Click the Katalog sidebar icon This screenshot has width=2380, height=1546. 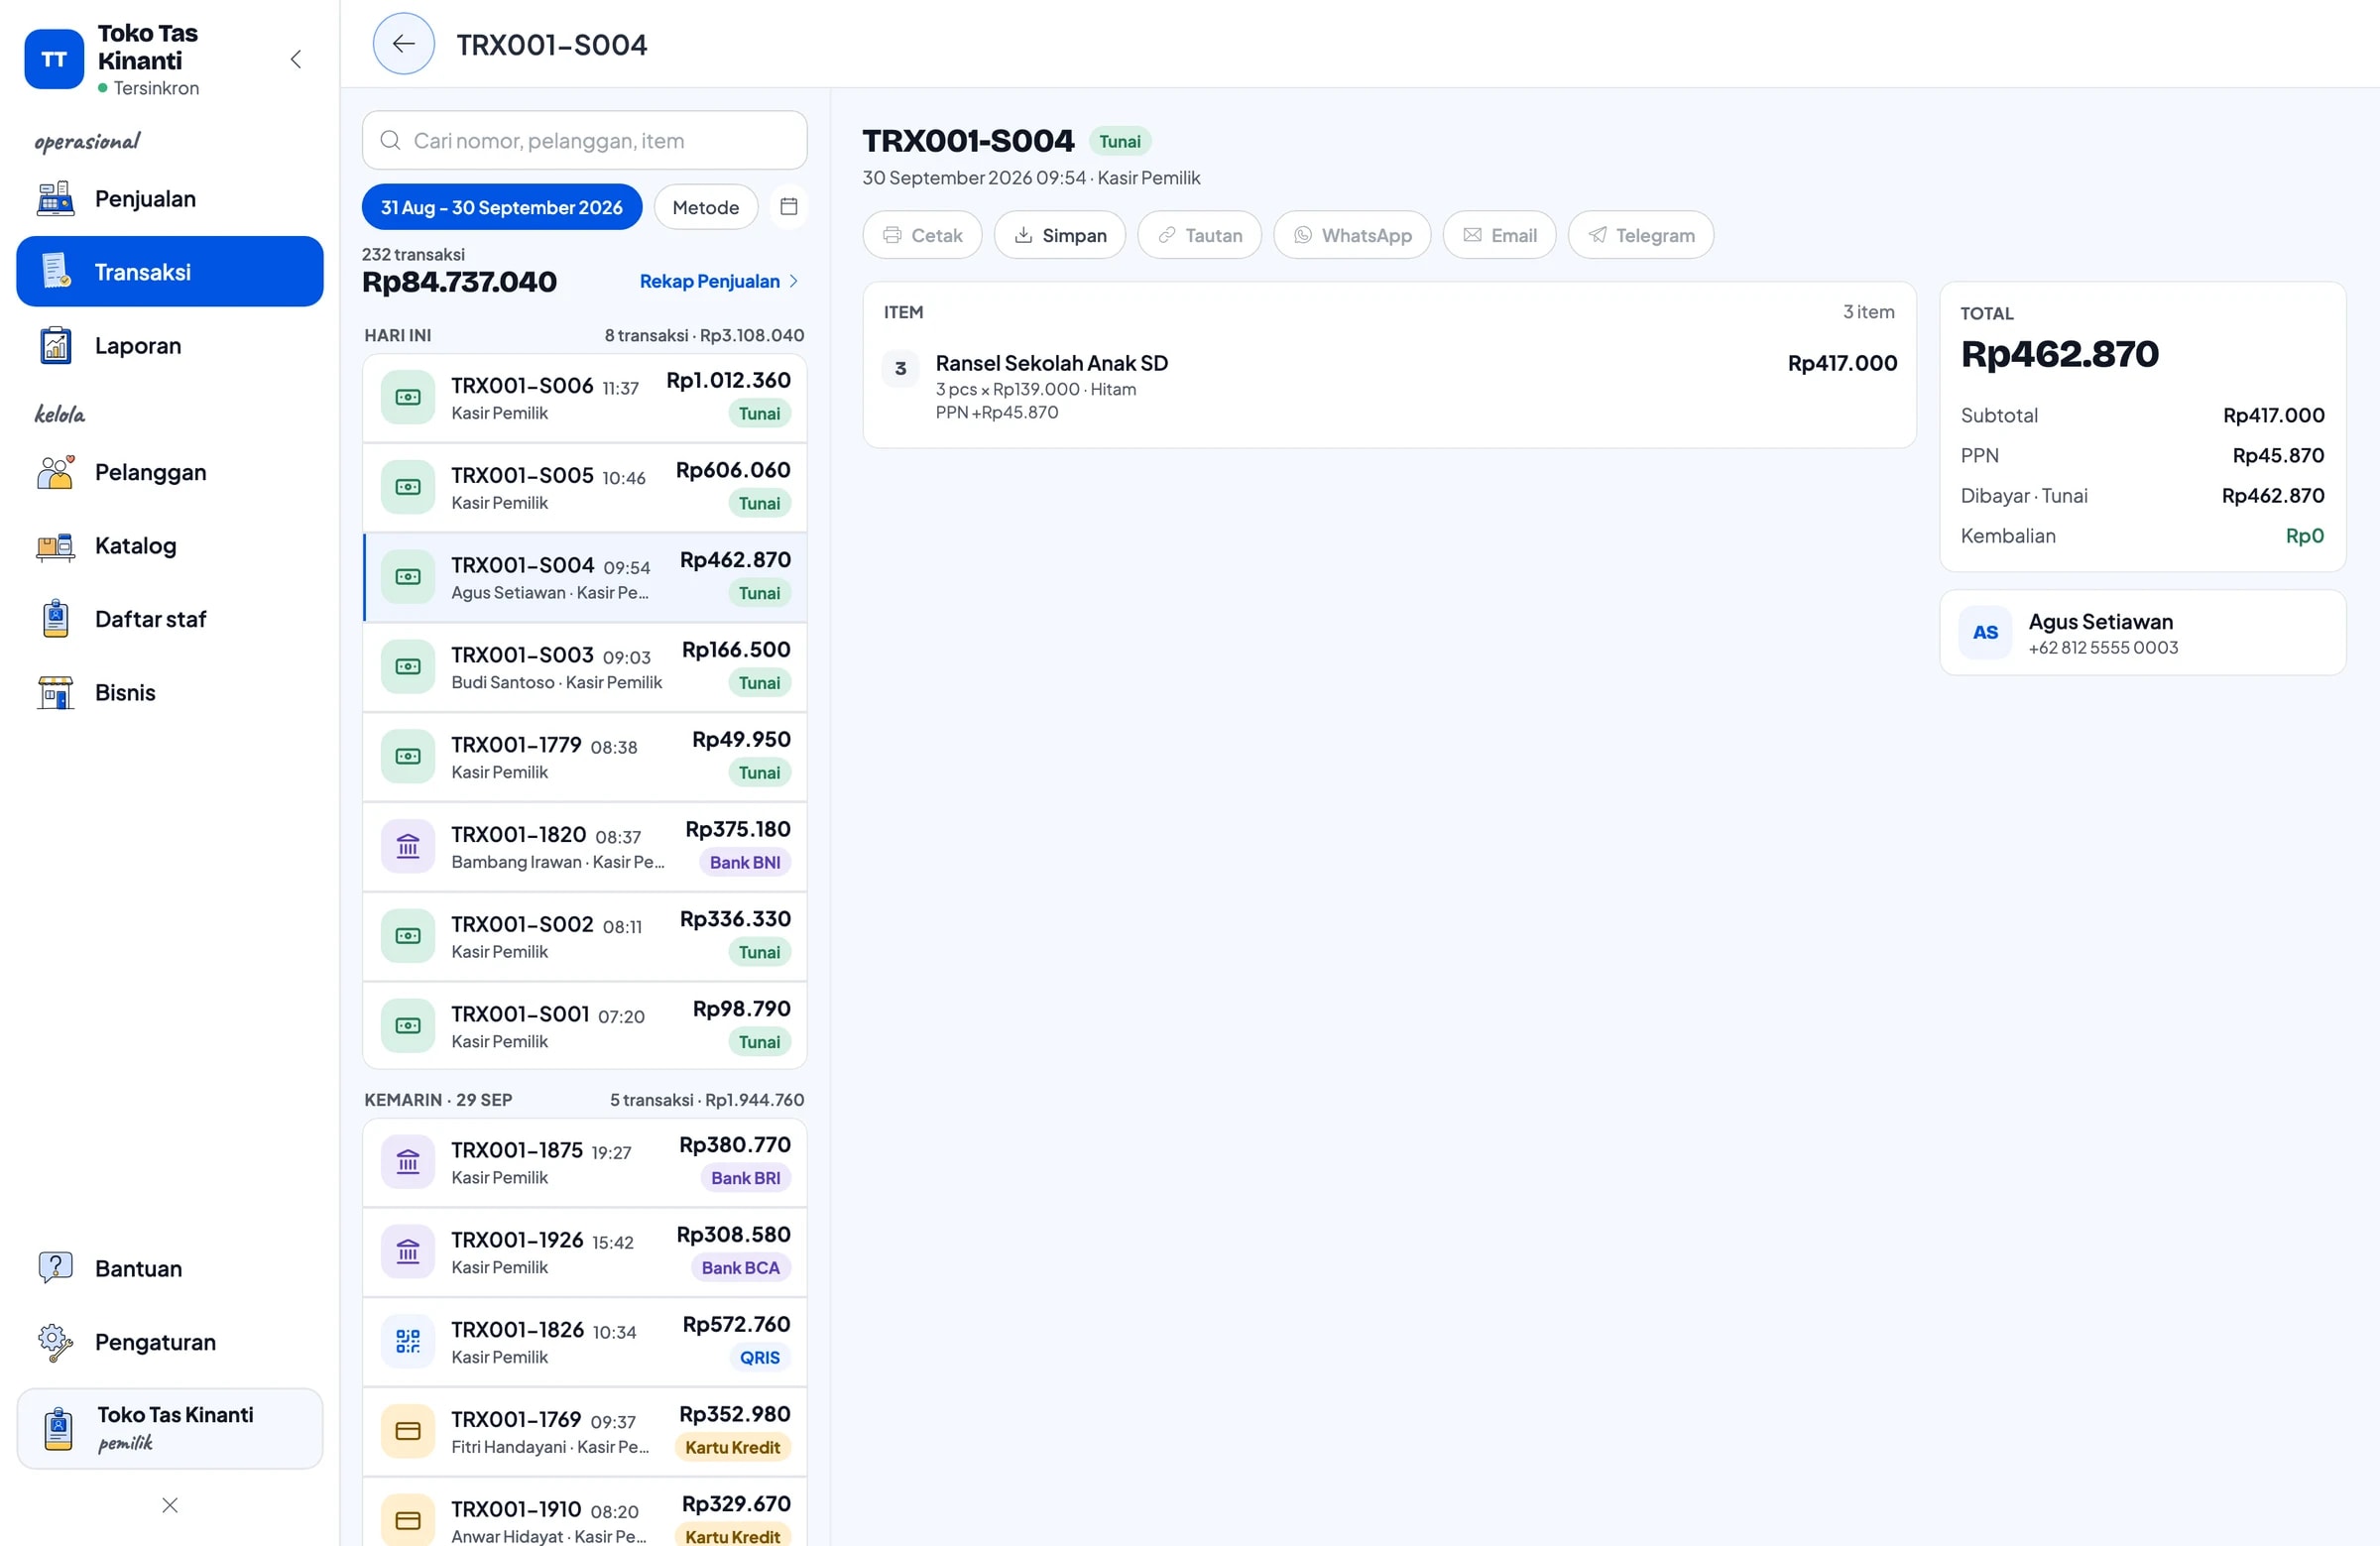pos(56,546)
